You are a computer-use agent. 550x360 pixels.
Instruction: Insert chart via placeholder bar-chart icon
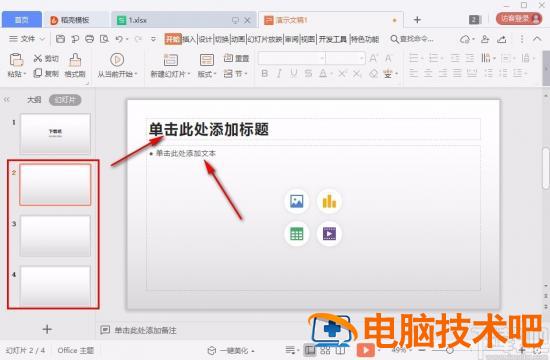tap(329, 201)
